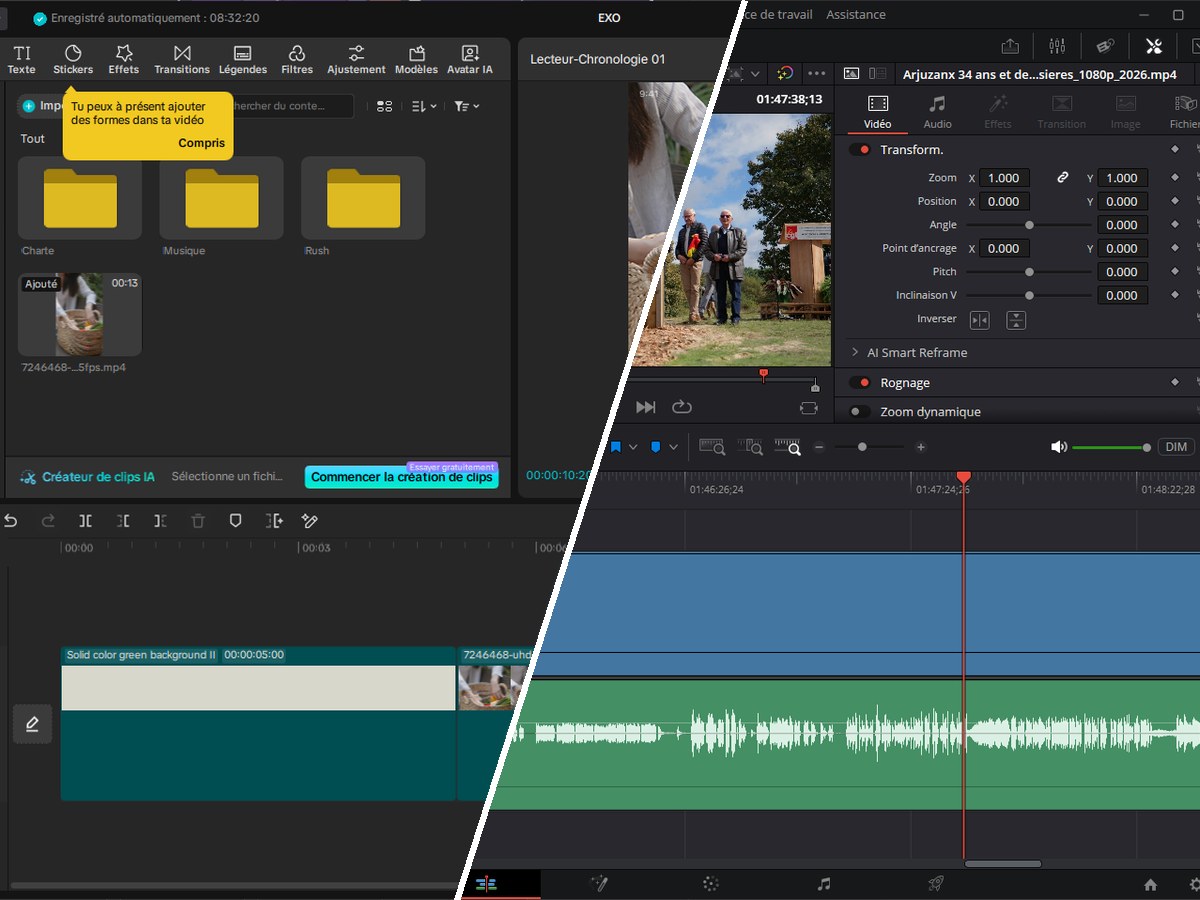Click the flip horizontal Inverser icon
Image resolution: width=1200 pixels, height=900 pixels.
coord(980,320)
